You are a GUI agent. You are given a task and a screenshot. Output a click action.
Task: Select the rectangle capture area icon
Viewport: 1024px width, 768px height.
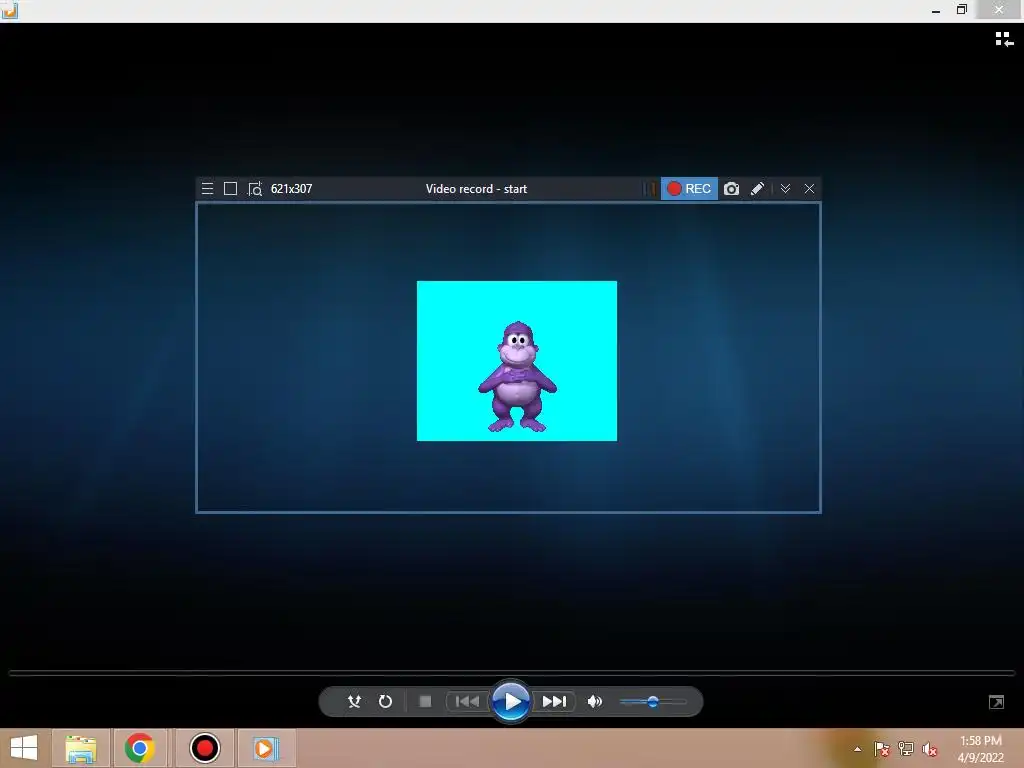click(231, 189)
